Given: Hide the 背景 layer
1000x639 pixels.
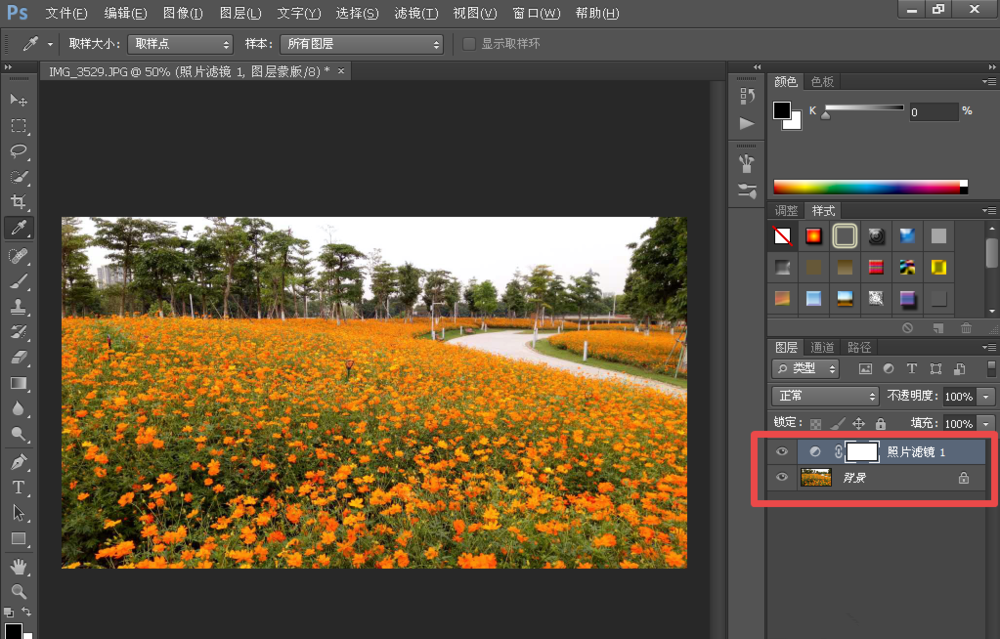Looking at the screenshot, I should [782, 478].
